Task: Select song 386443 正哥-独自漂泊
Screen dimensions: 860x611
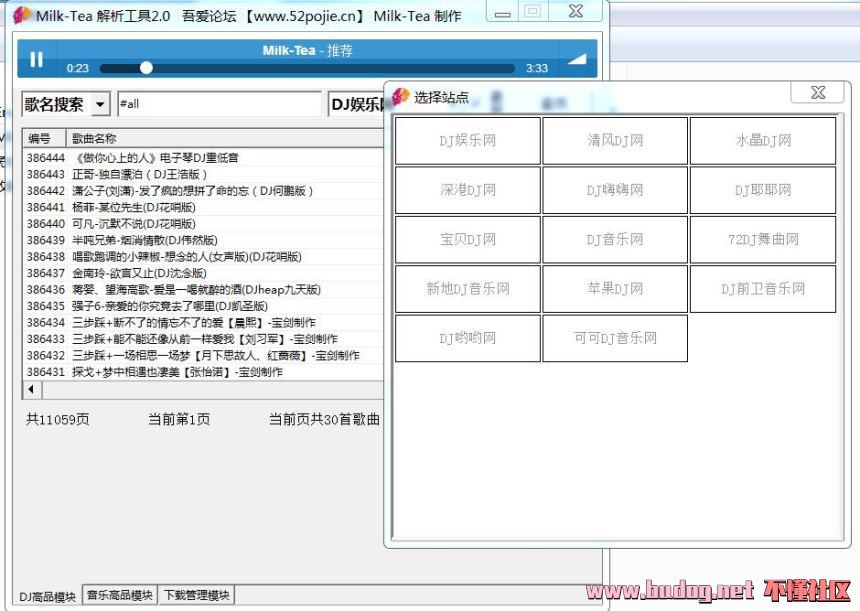Action: click(203, 174)
